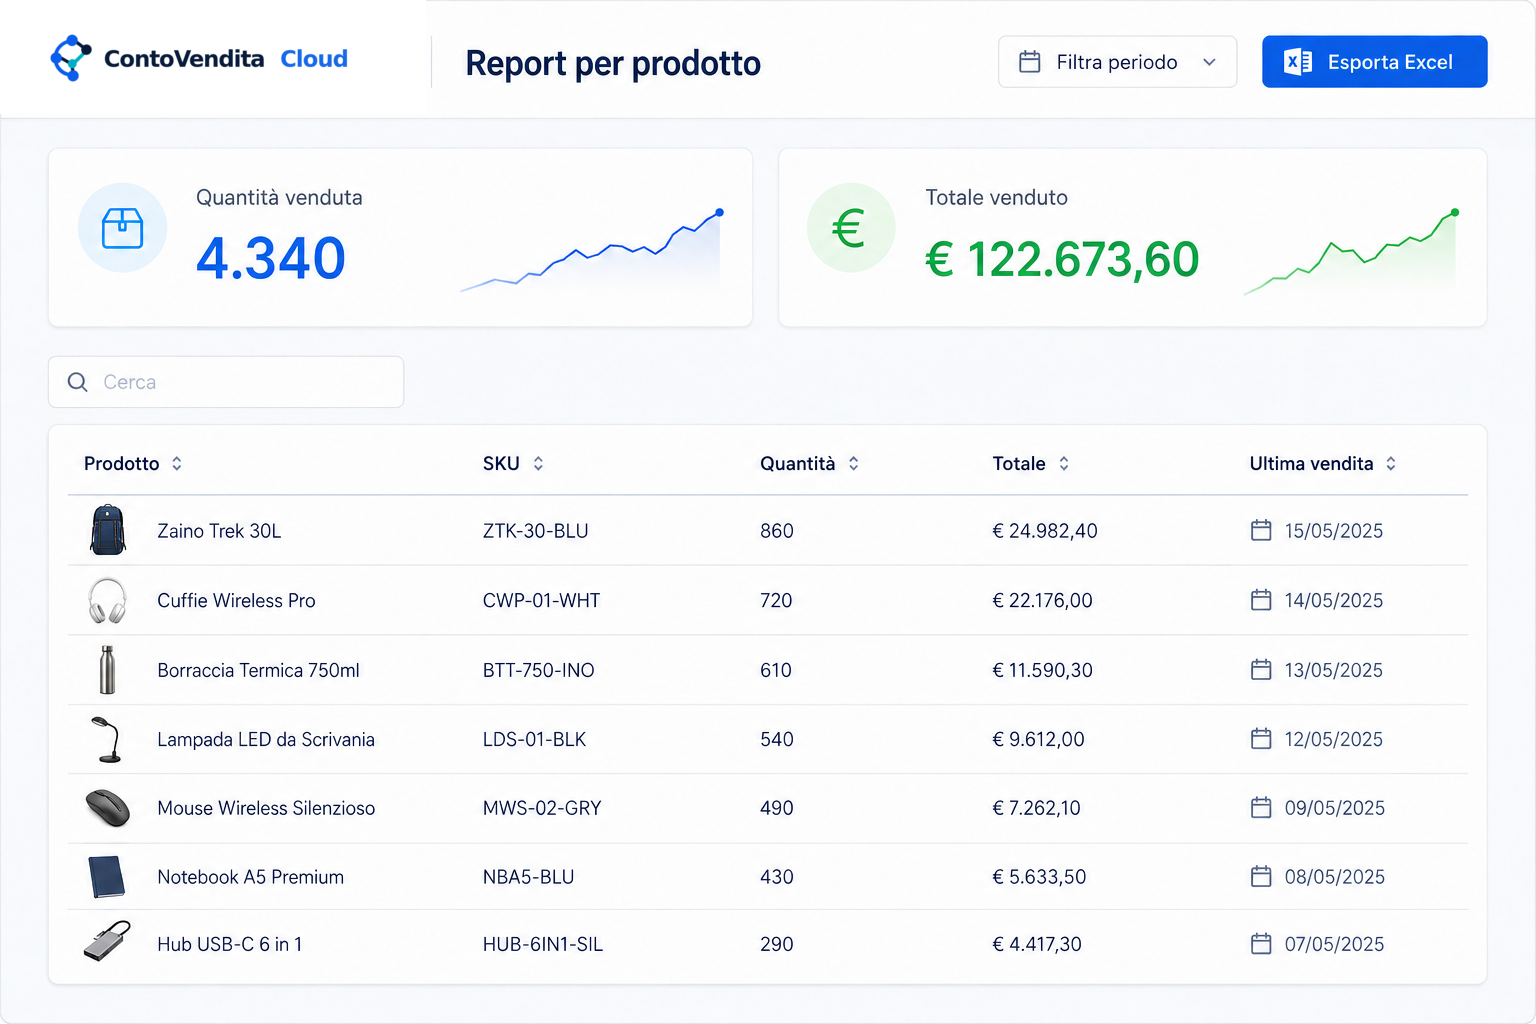1536x1024 pixels.
Task: Click the magnifier icon in the search box
Action: [x=78, y=382]
